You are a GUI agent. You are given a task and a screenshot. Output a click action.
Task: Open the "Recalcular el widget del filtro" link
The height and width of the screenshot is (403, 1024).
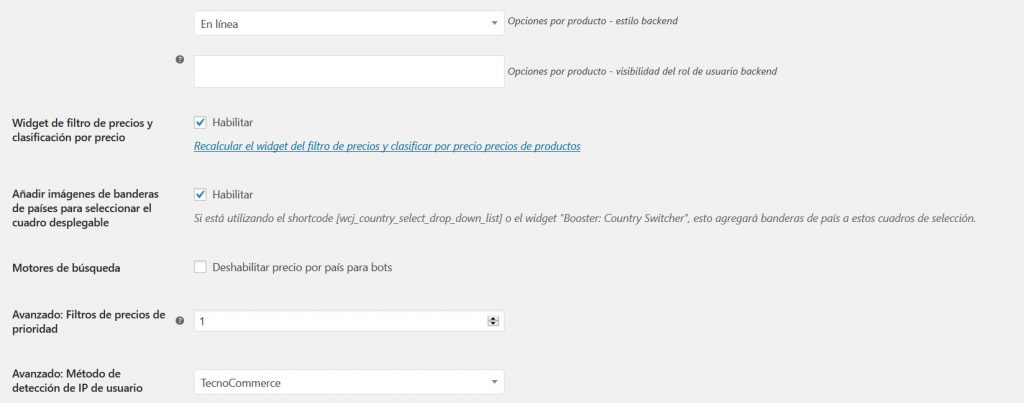(x=387, y=146)
